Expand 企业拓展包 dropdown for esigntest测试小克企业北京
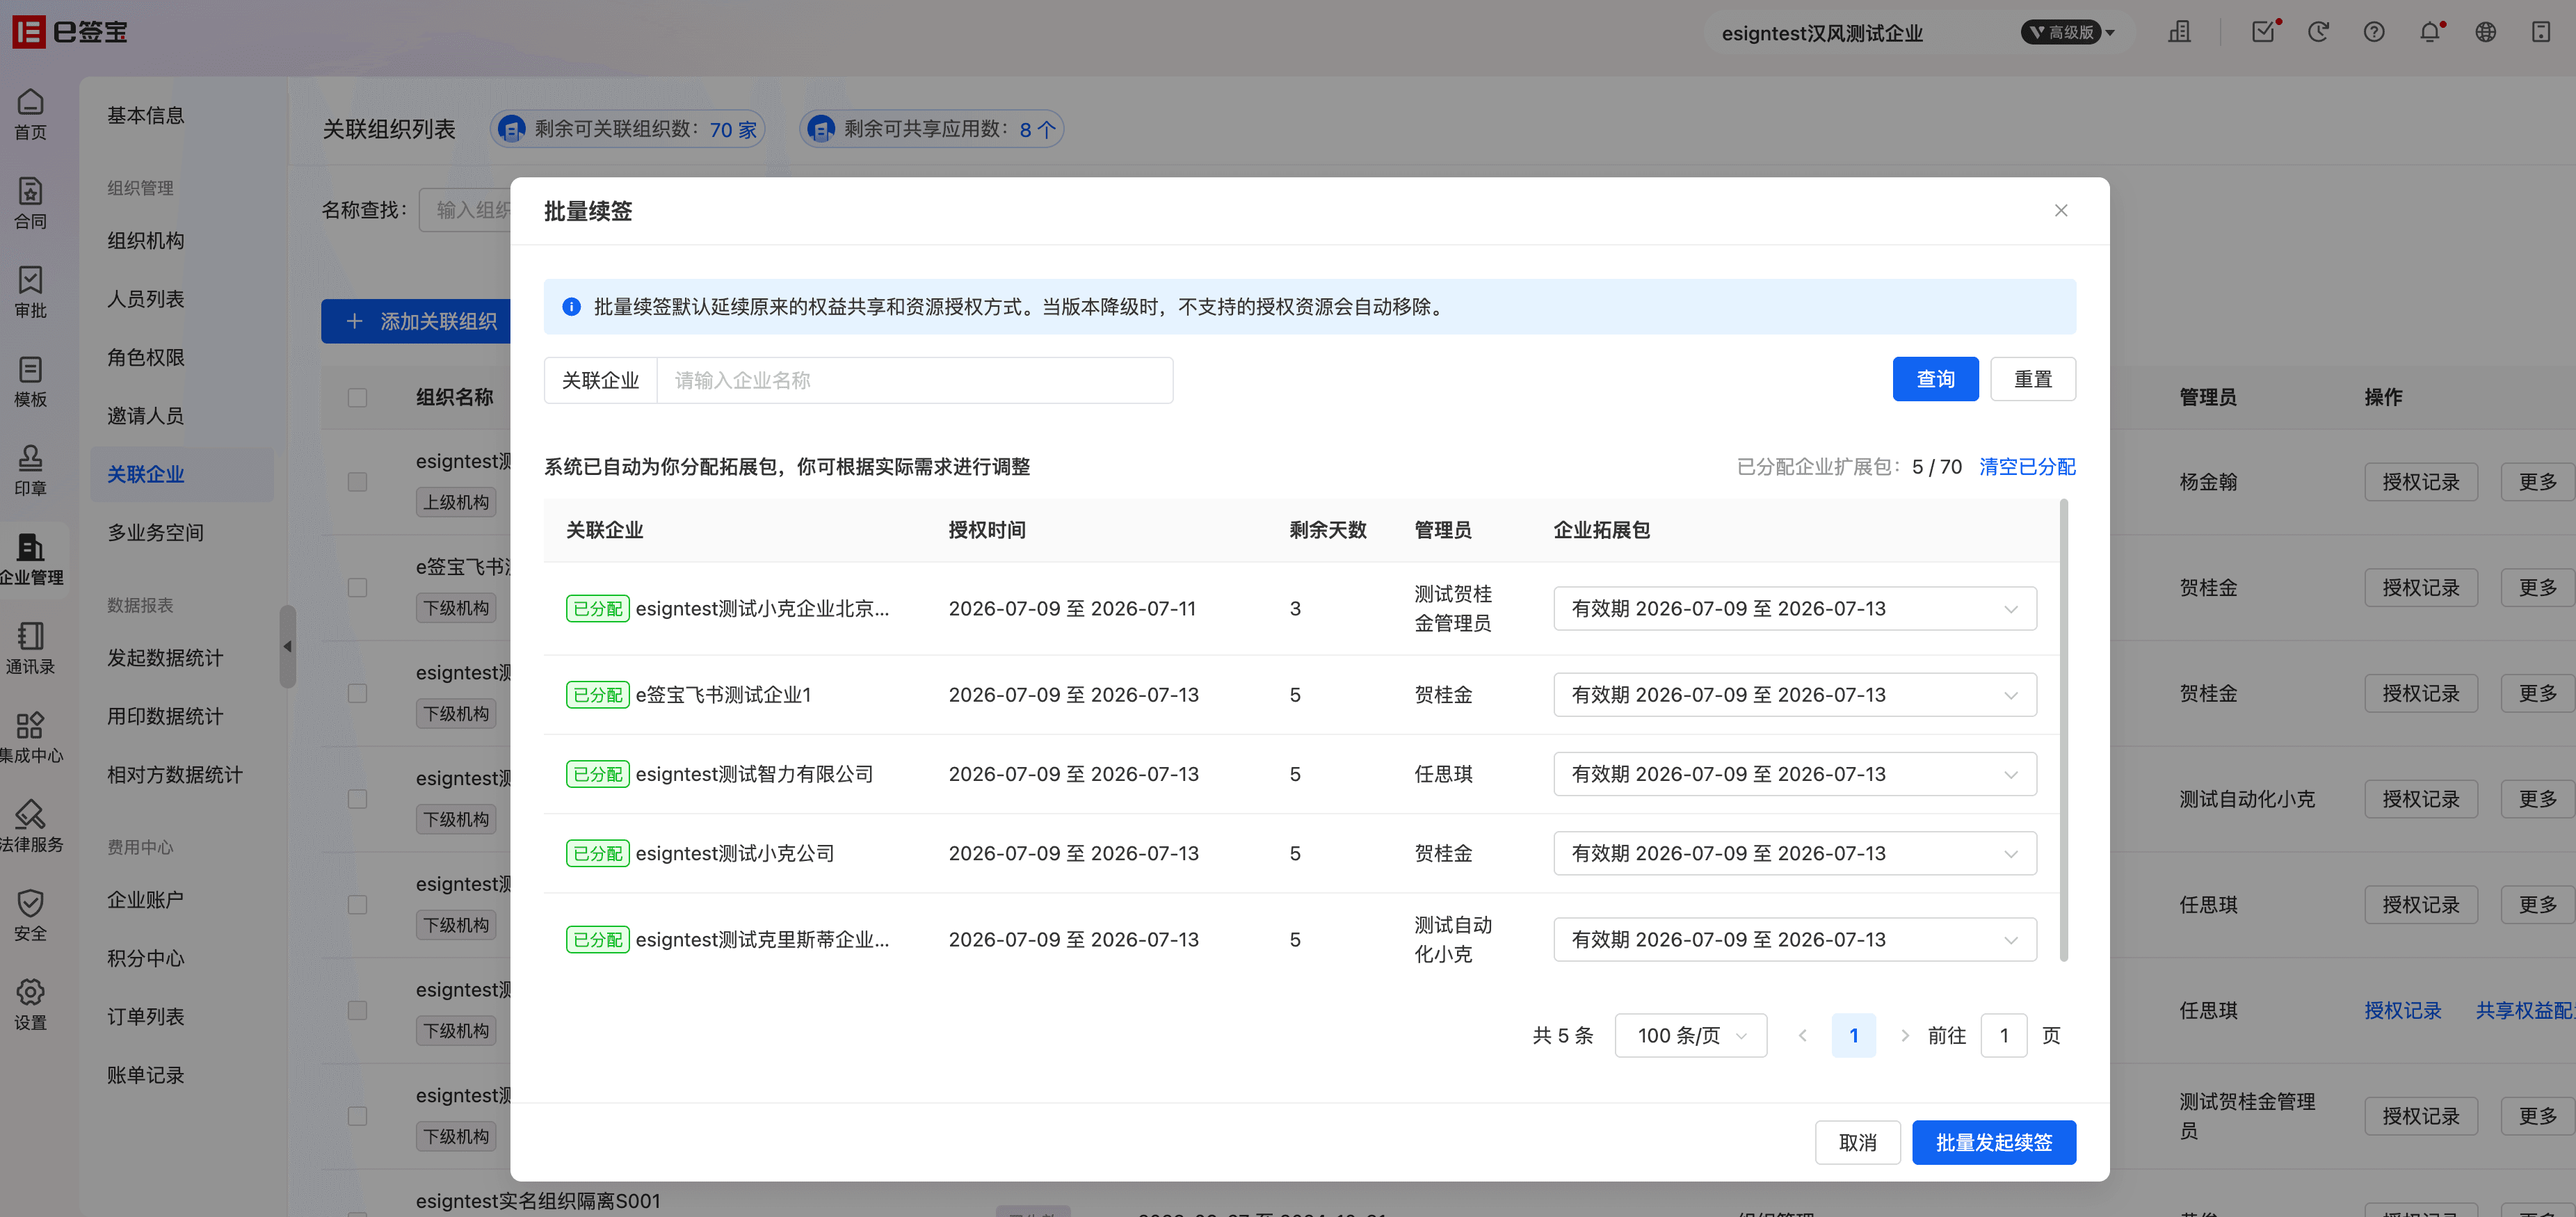The width and height of the screenshot is (2576, 1217). tap(1795, 608)
